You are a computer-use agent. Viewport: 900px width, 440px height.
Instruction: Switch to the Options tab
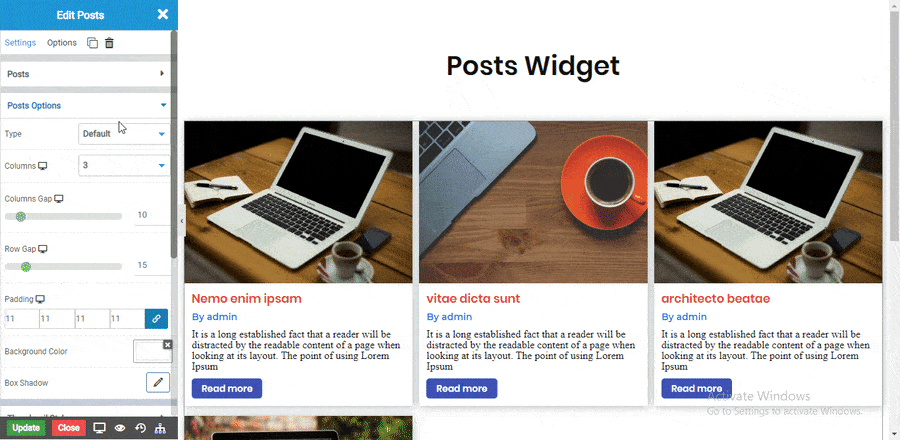pyautogui.click(x=62, y=43)
